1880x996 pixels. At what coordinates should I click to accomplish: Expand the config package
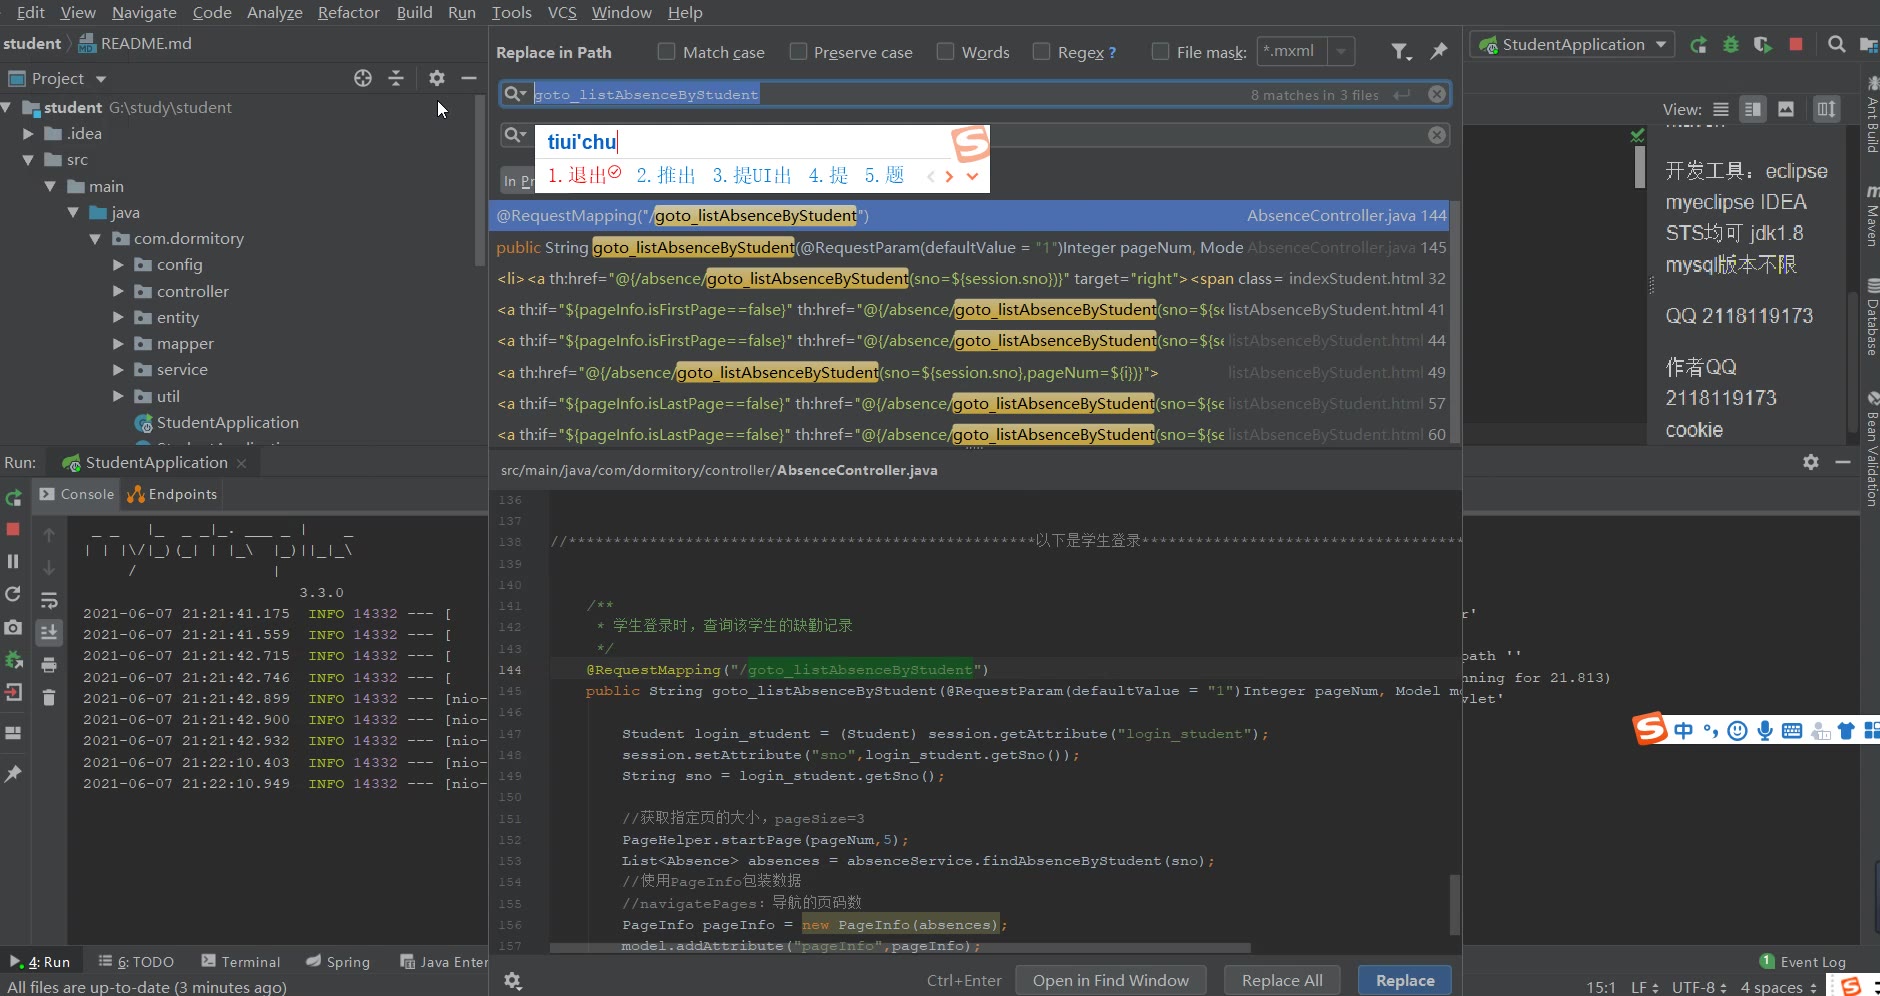coord(118,265)
